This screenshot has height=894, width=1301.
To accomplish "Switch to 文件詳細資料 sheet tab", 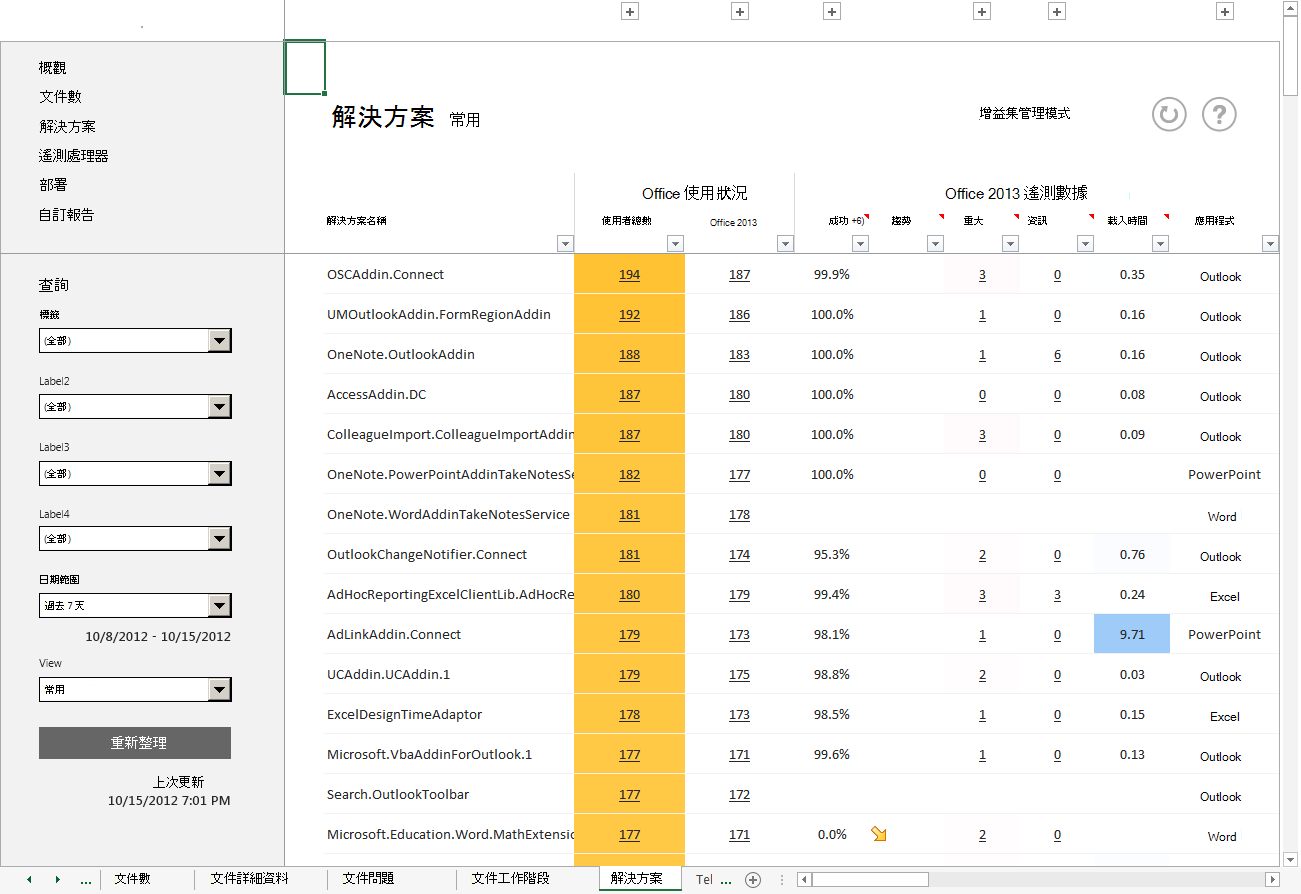I will click(x=250, y=879).
